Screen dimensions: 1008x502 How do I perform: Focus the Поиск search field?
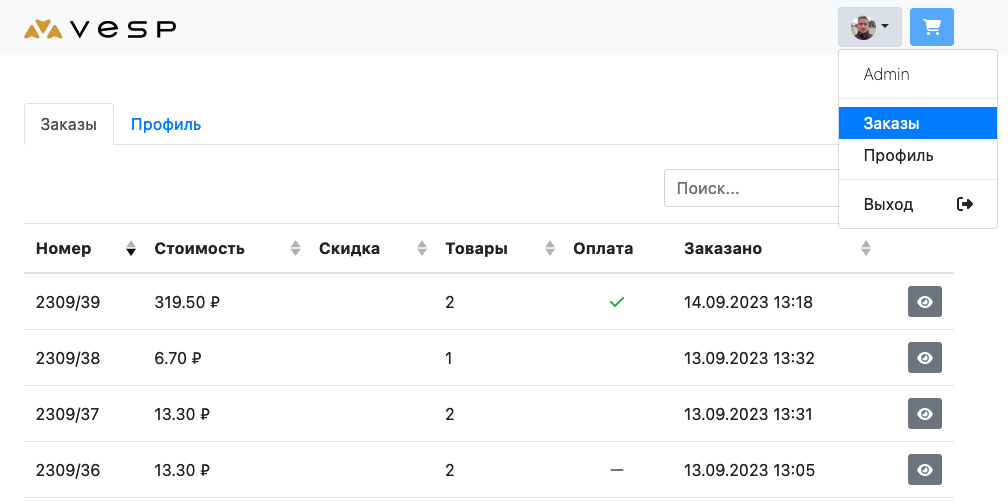752,188
